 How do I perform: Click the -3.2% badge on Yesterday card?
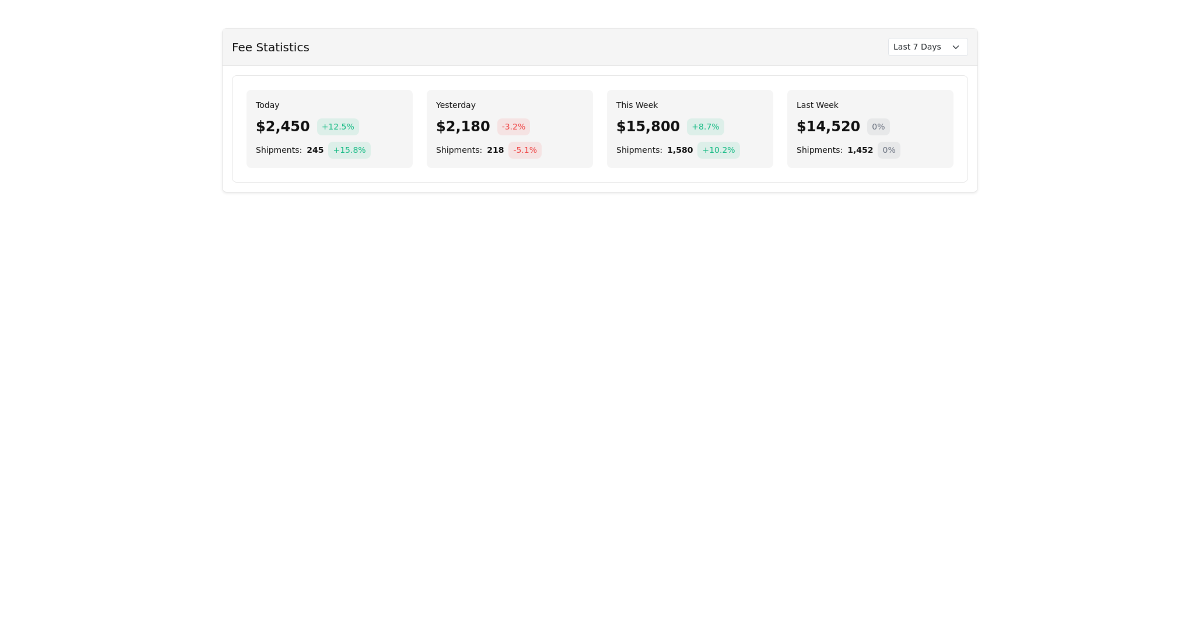click(x=514, y=127)
